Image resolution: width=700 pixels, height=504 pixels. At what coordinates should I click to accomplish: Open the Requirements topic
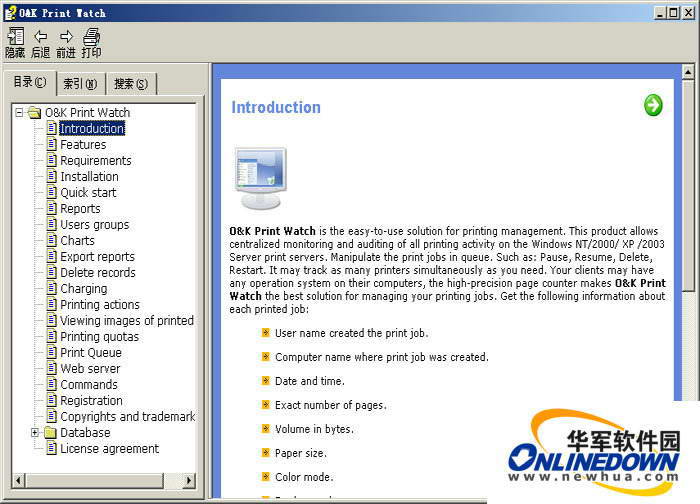pyautogui.click(x=96, y=160)
